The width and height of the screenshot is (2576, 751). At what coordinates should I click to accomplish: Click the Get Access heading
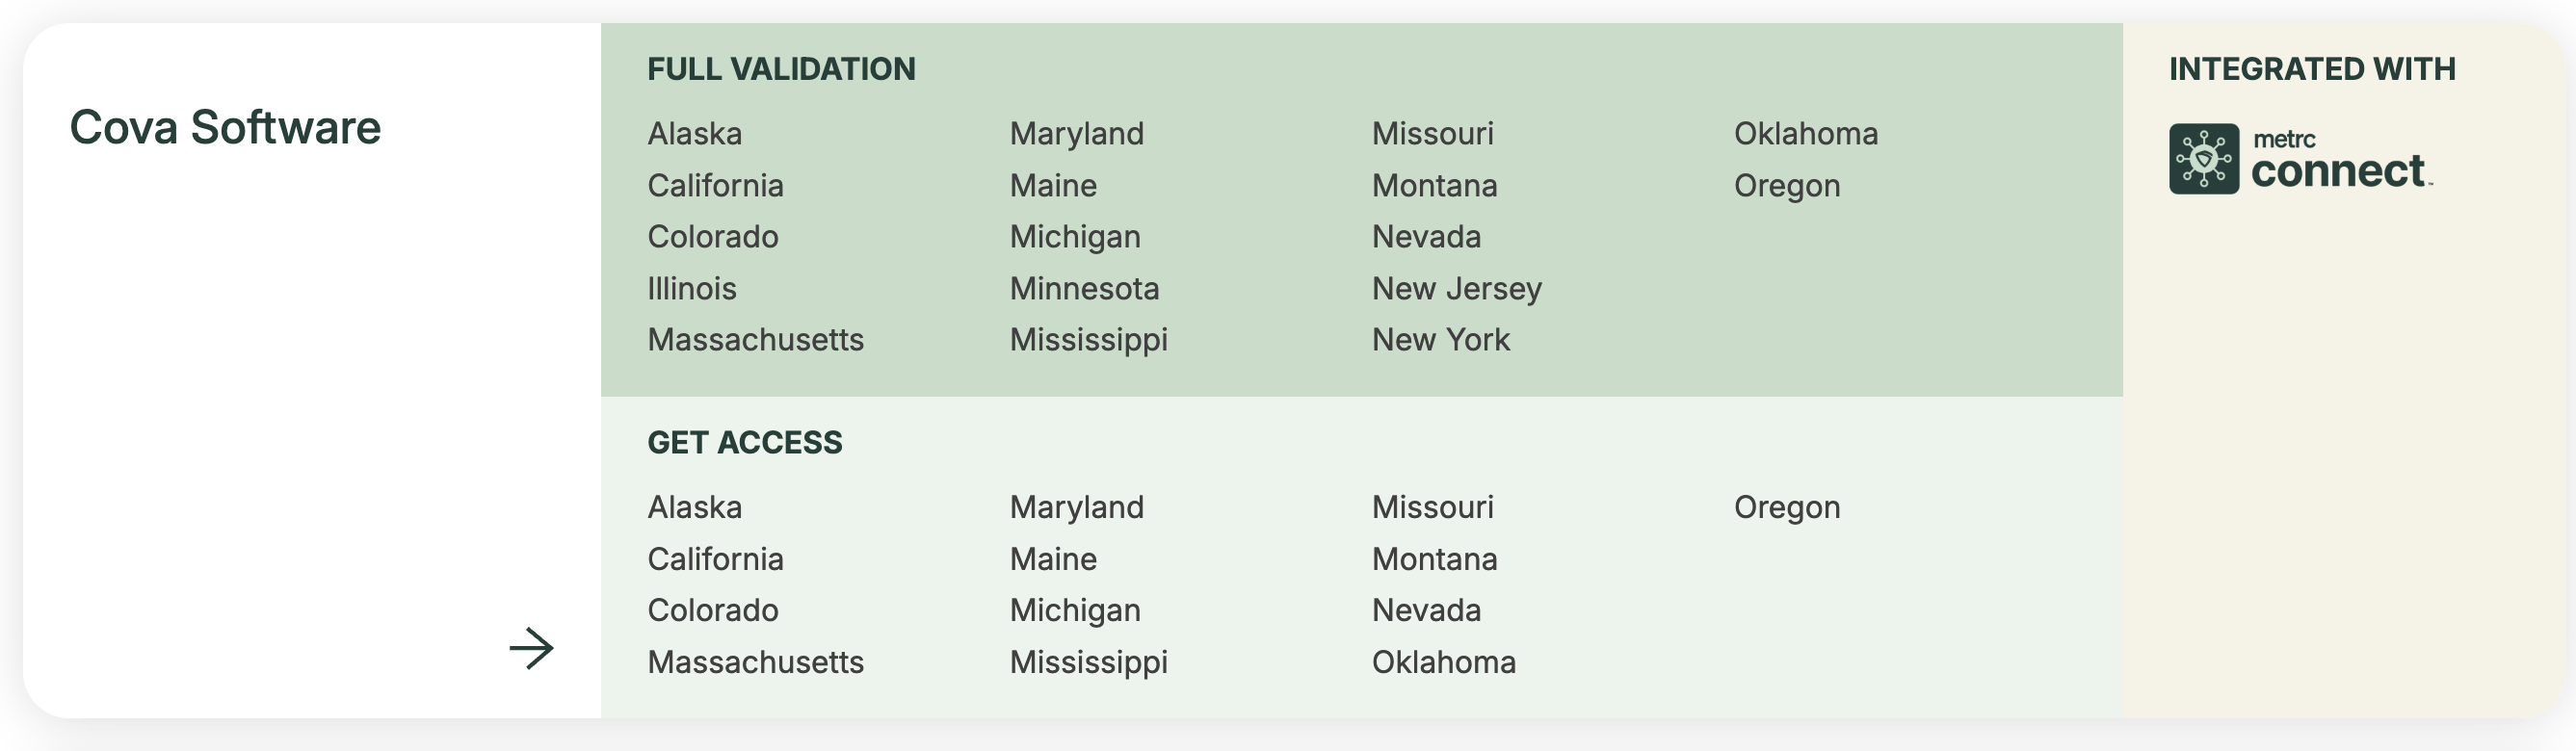pos(744,442)
